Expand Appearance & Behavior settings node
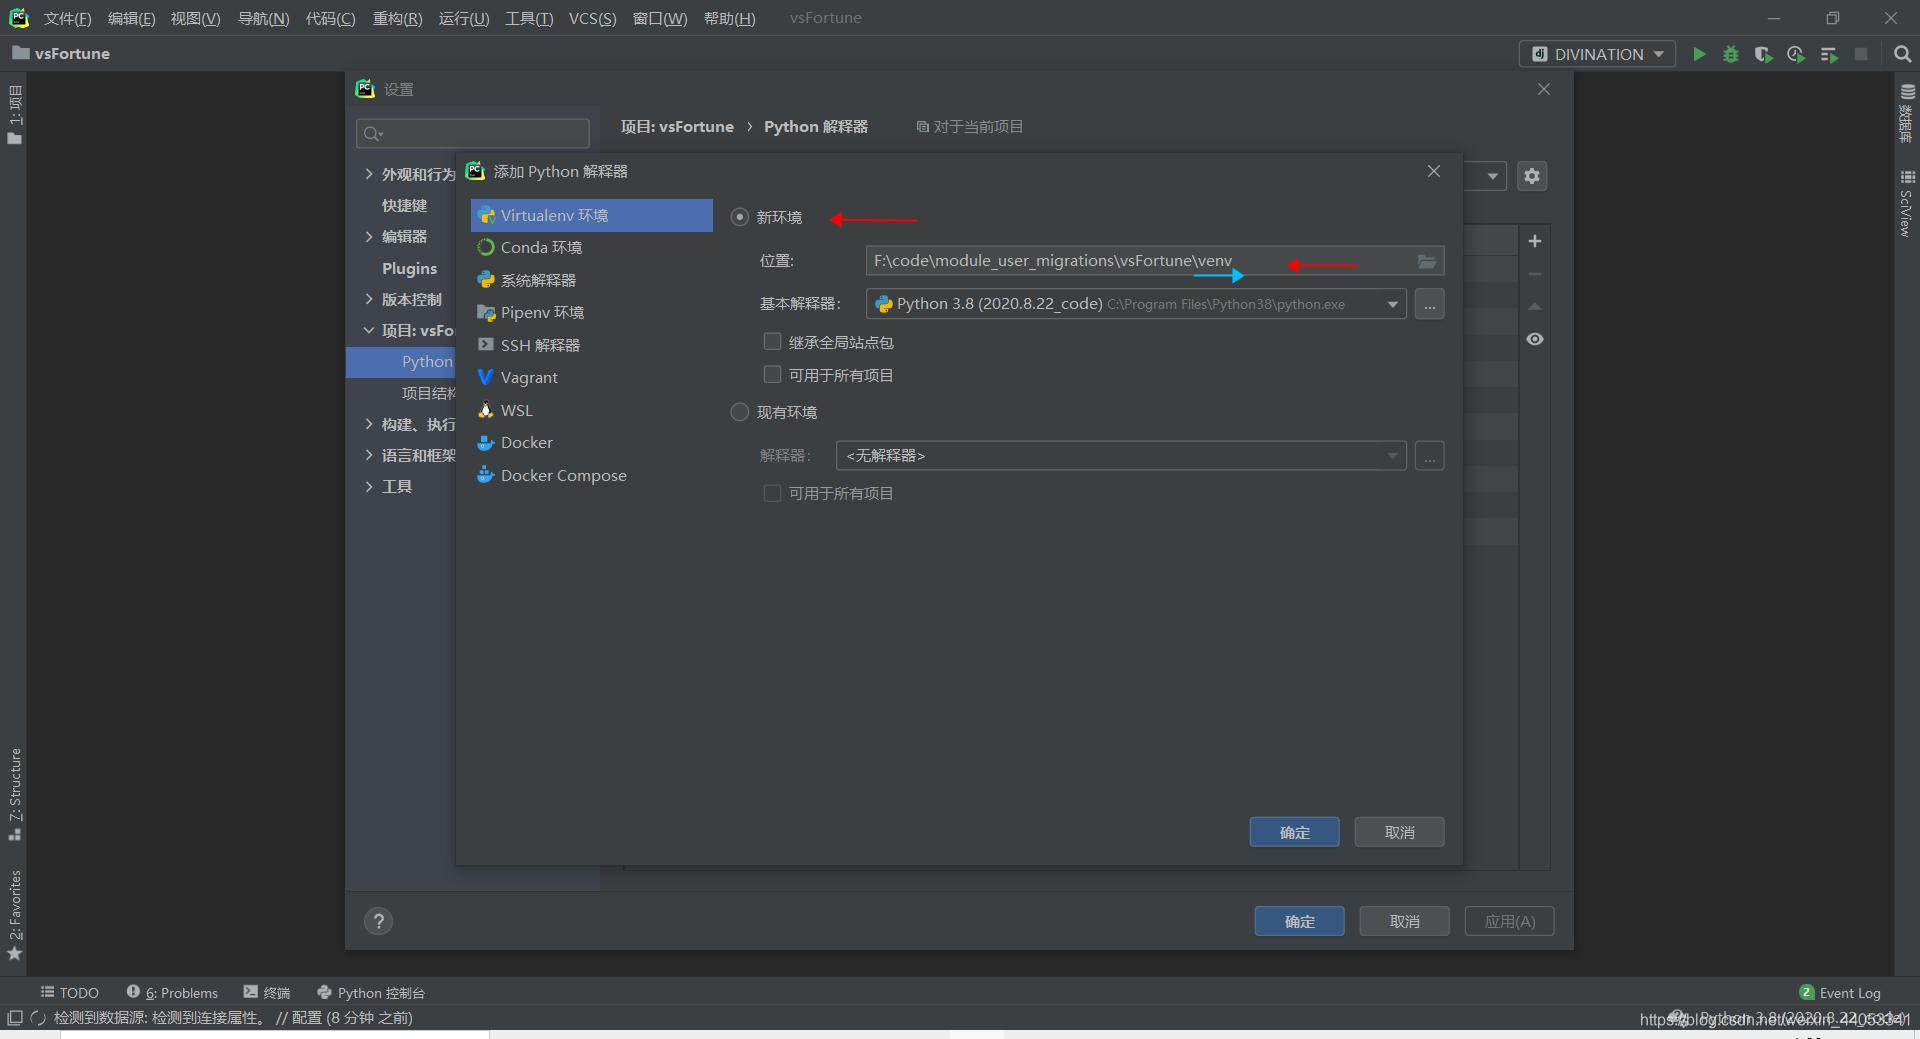This screenshot has width=1920, height=1039. 369,174
